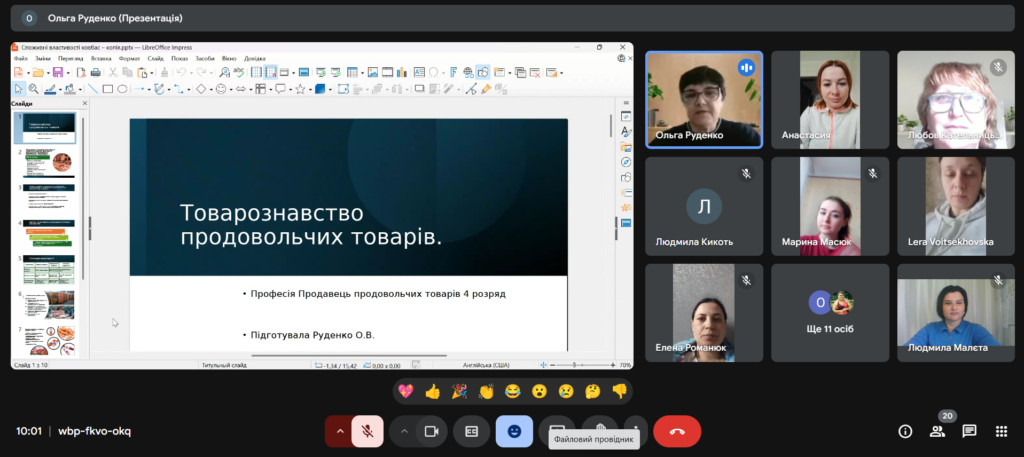Open the activities grid icon
Viewport: 1024px width, 457px height.
1001,431
